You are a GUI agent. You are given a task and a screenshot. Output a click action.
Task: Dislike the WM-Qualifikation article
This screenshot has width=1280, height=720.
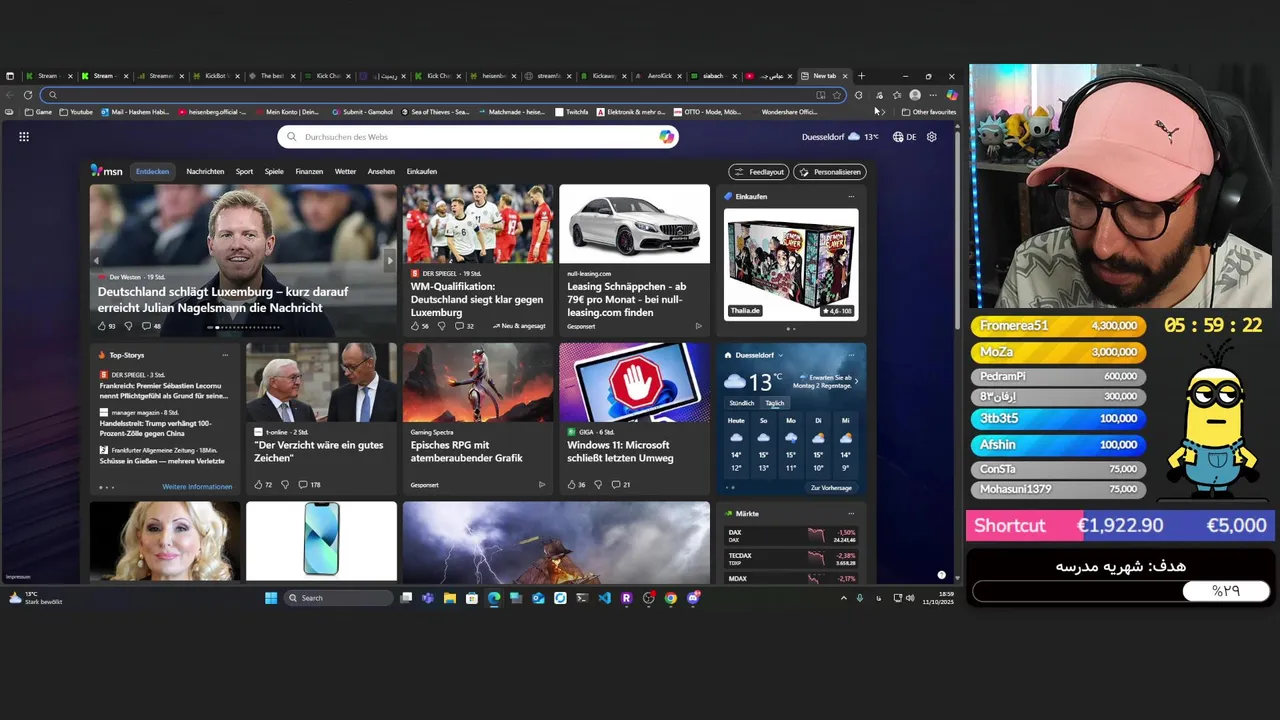click(x=441, y=326)
